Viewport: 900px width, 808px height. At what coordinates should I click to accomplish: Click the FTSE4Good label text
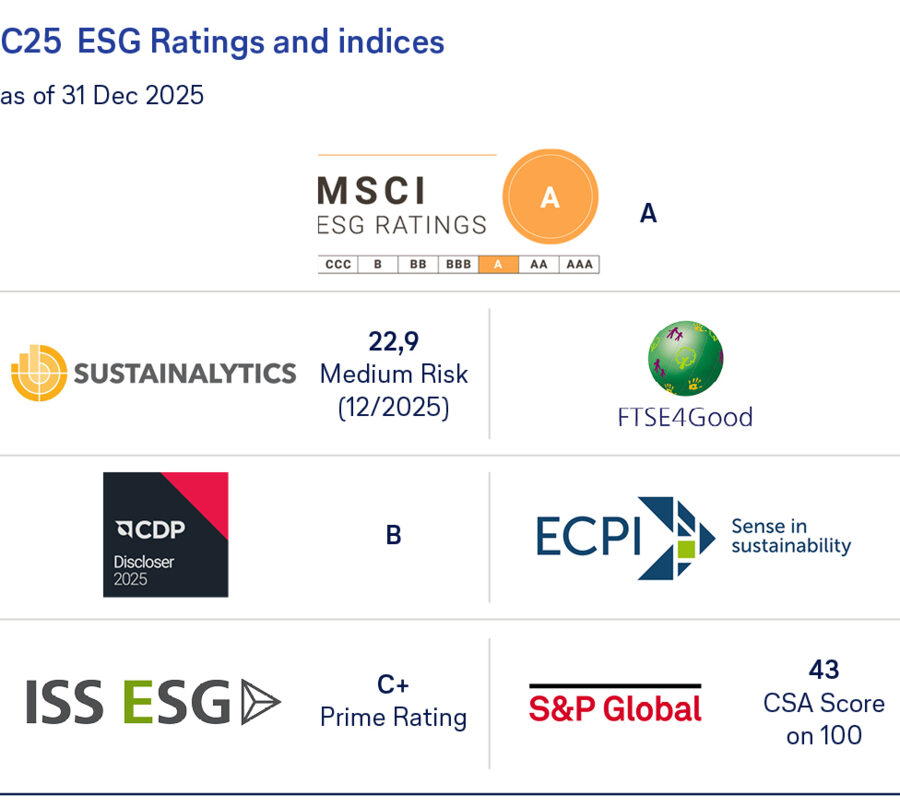click(685, 417)
